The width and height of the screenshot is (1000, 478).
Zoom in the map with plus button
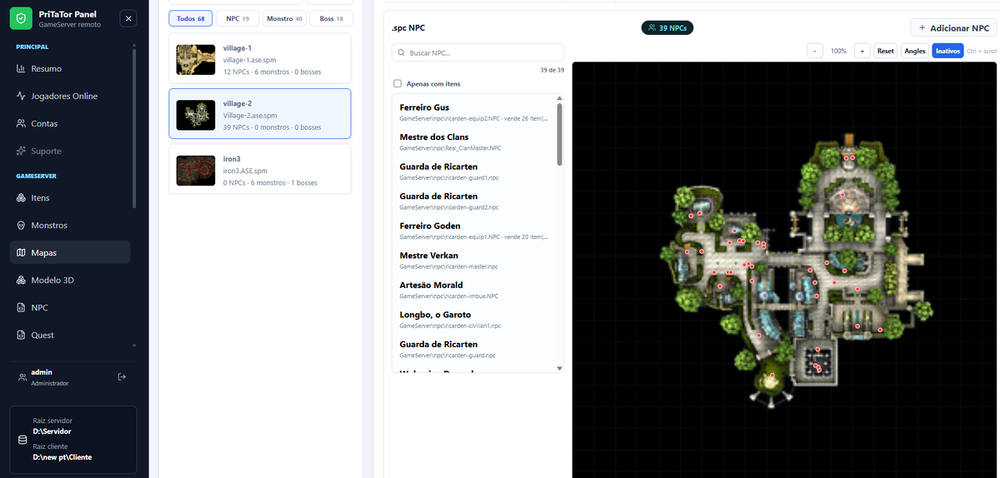pyautogui.click(x=862, y=51)
